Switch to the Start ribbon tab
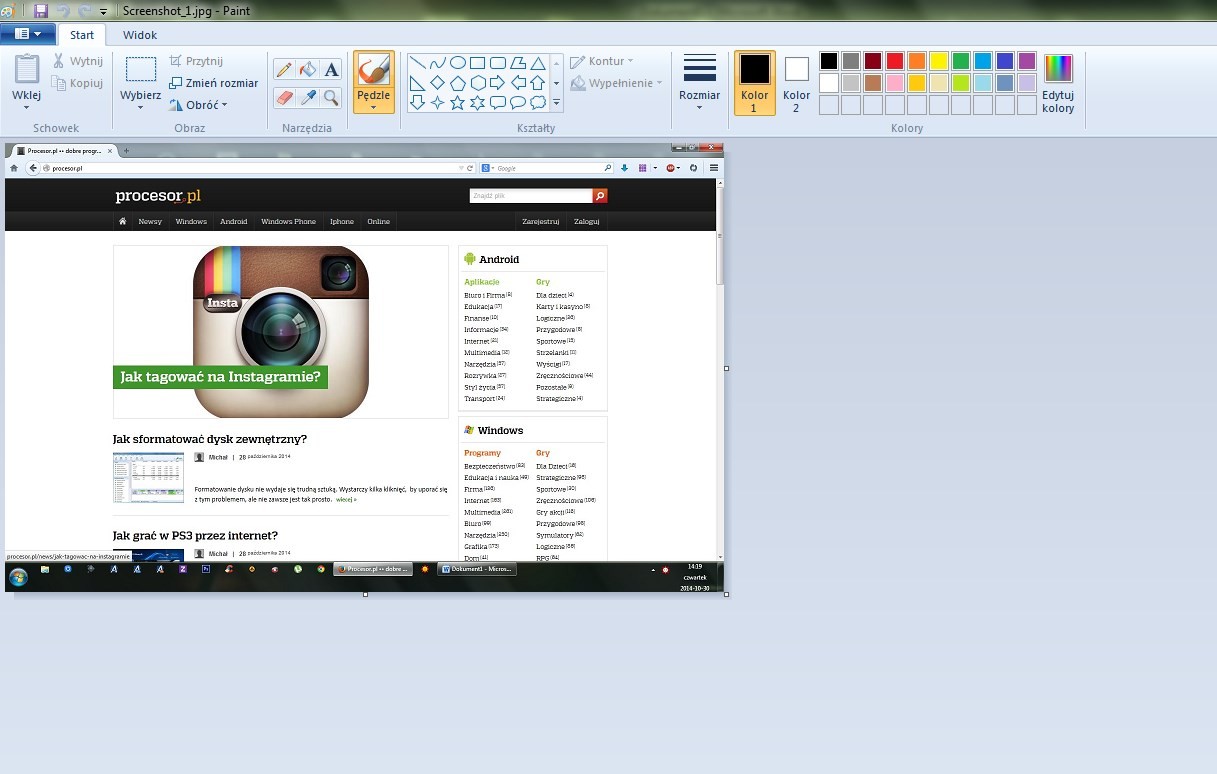 82,35
